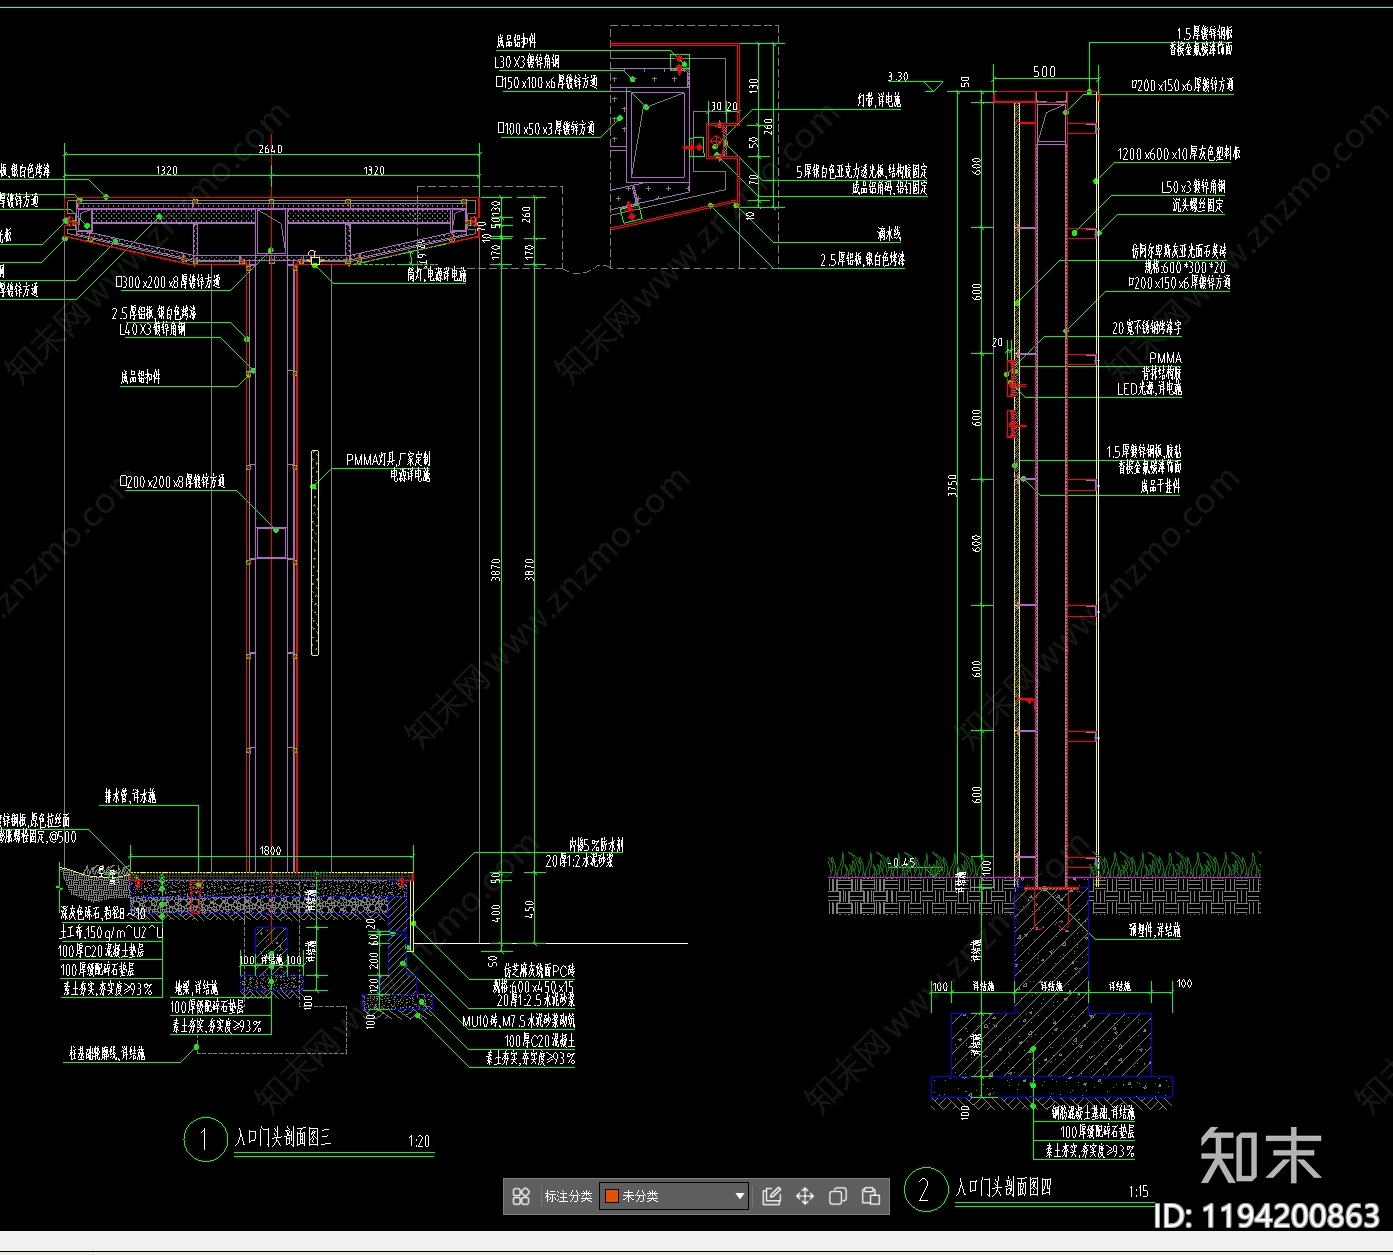Click the circled number 1 section marker
Screen dimensions: 1393x1255
pyautogui.click(x=205, y=1139)
